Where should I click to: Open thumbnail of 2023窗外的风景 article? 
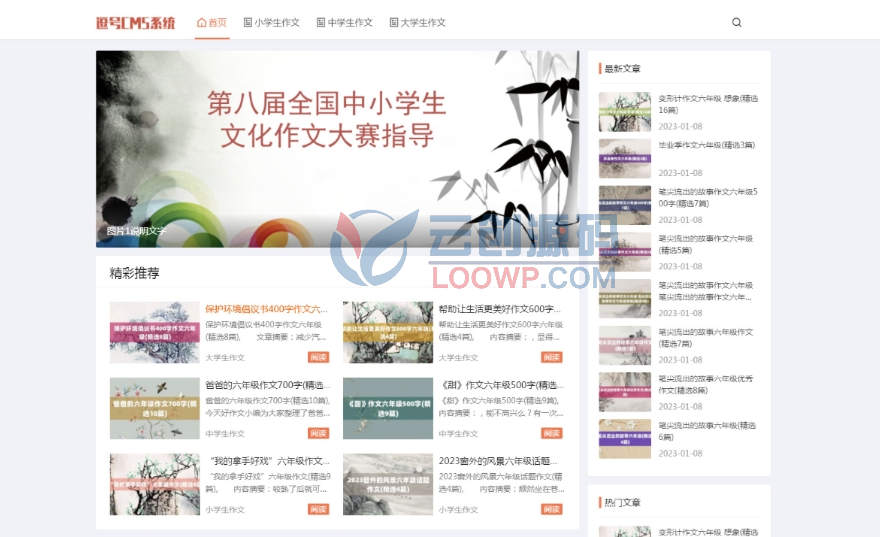(x=388, y=484)
